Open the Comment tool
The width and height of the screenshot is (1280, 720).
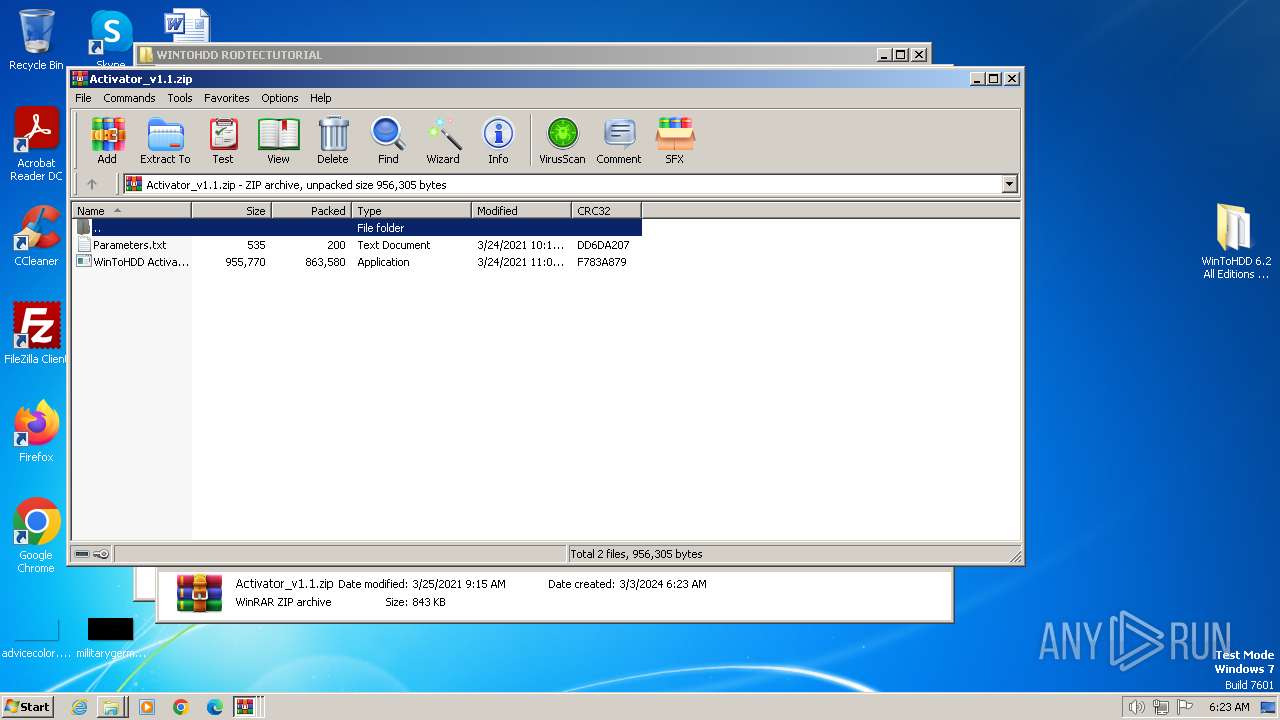[x=619, y=141]
